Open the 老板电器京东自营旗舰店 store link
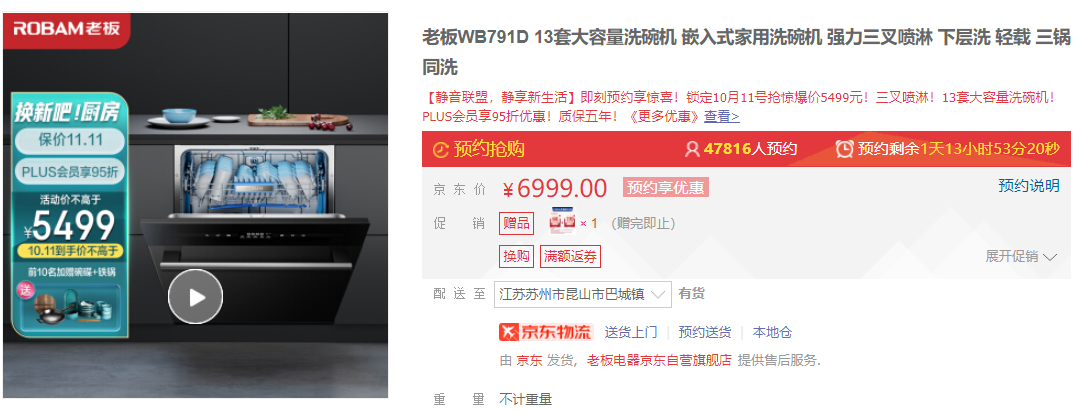This screenshot has height=414, width=1088. 658,361
